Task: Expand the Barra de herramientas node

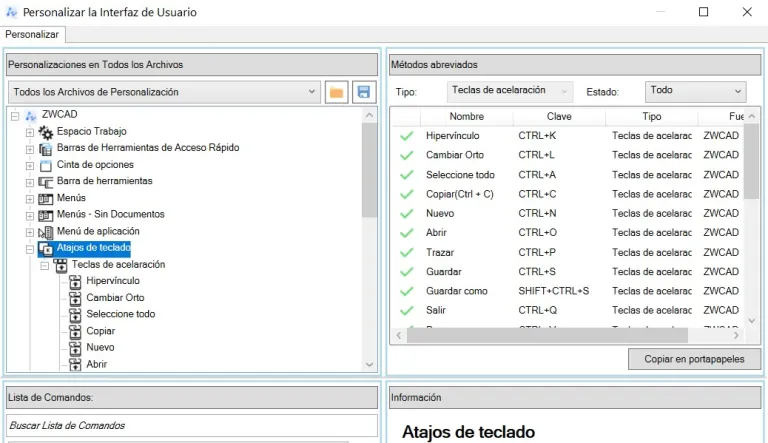Action: (30, 183)
